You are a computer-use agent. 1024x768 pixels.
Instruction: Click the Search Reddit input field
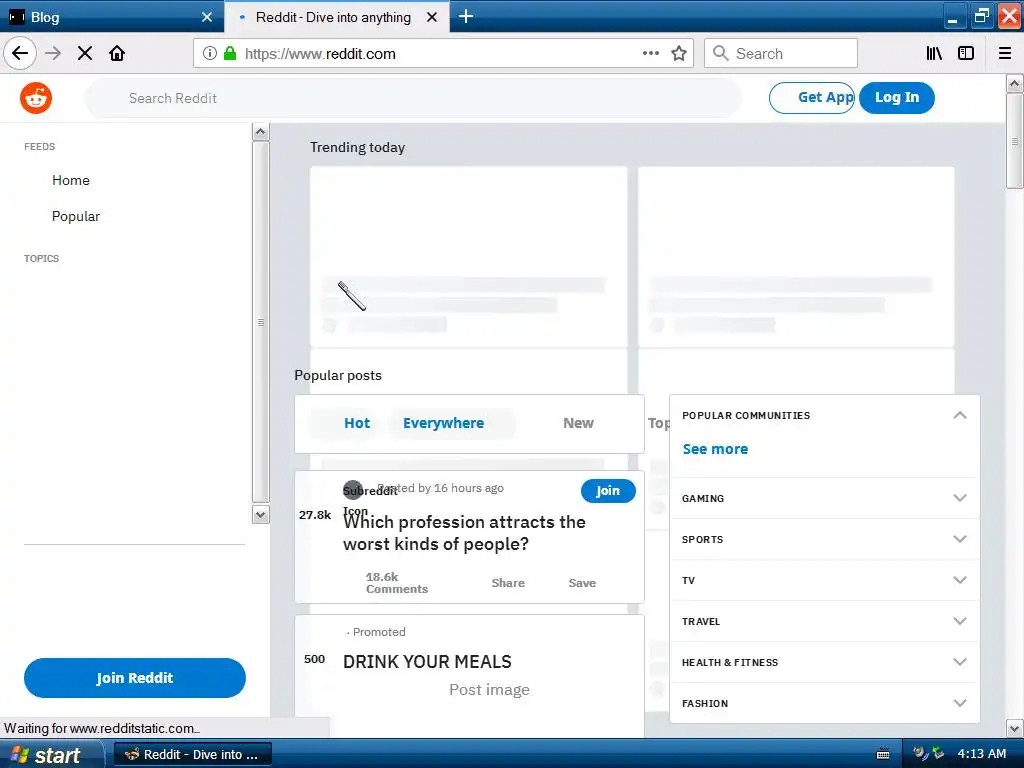(413, 98)
